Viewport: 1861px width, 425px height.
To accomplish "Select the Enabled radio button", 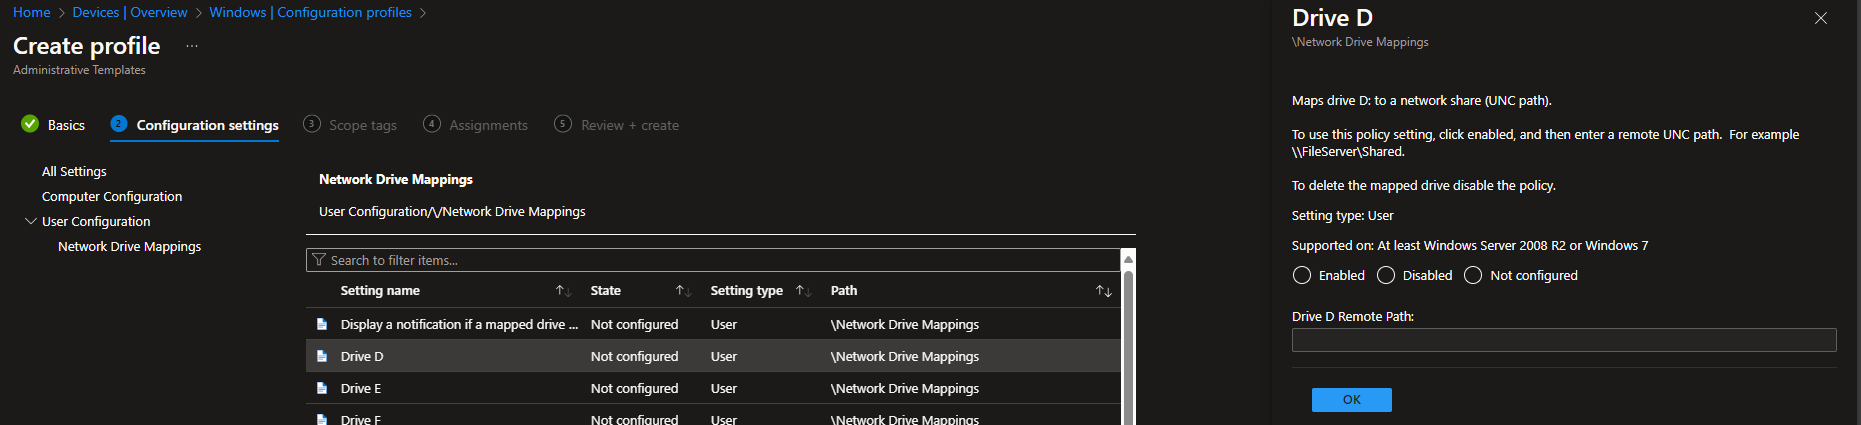I will [1302, 275].
